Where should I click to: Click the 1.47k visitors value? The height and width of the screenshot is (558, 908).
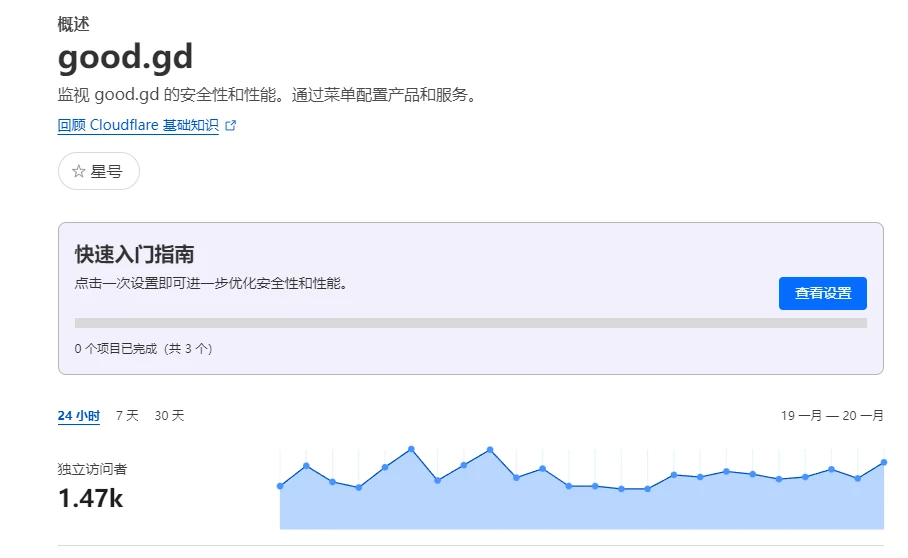coord(90,498)
